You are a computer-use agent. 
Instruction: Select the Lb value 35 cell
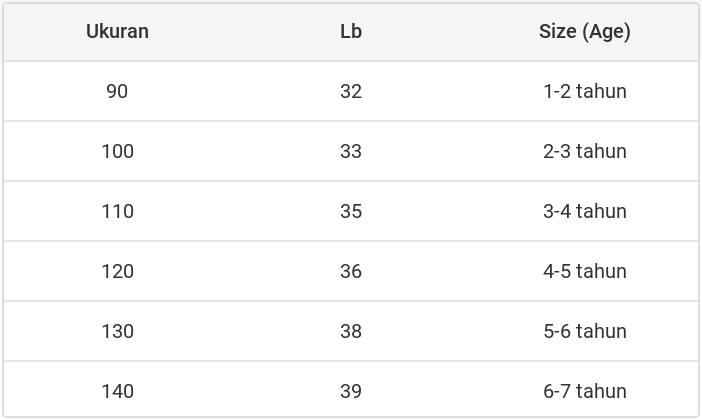[350, 211]
